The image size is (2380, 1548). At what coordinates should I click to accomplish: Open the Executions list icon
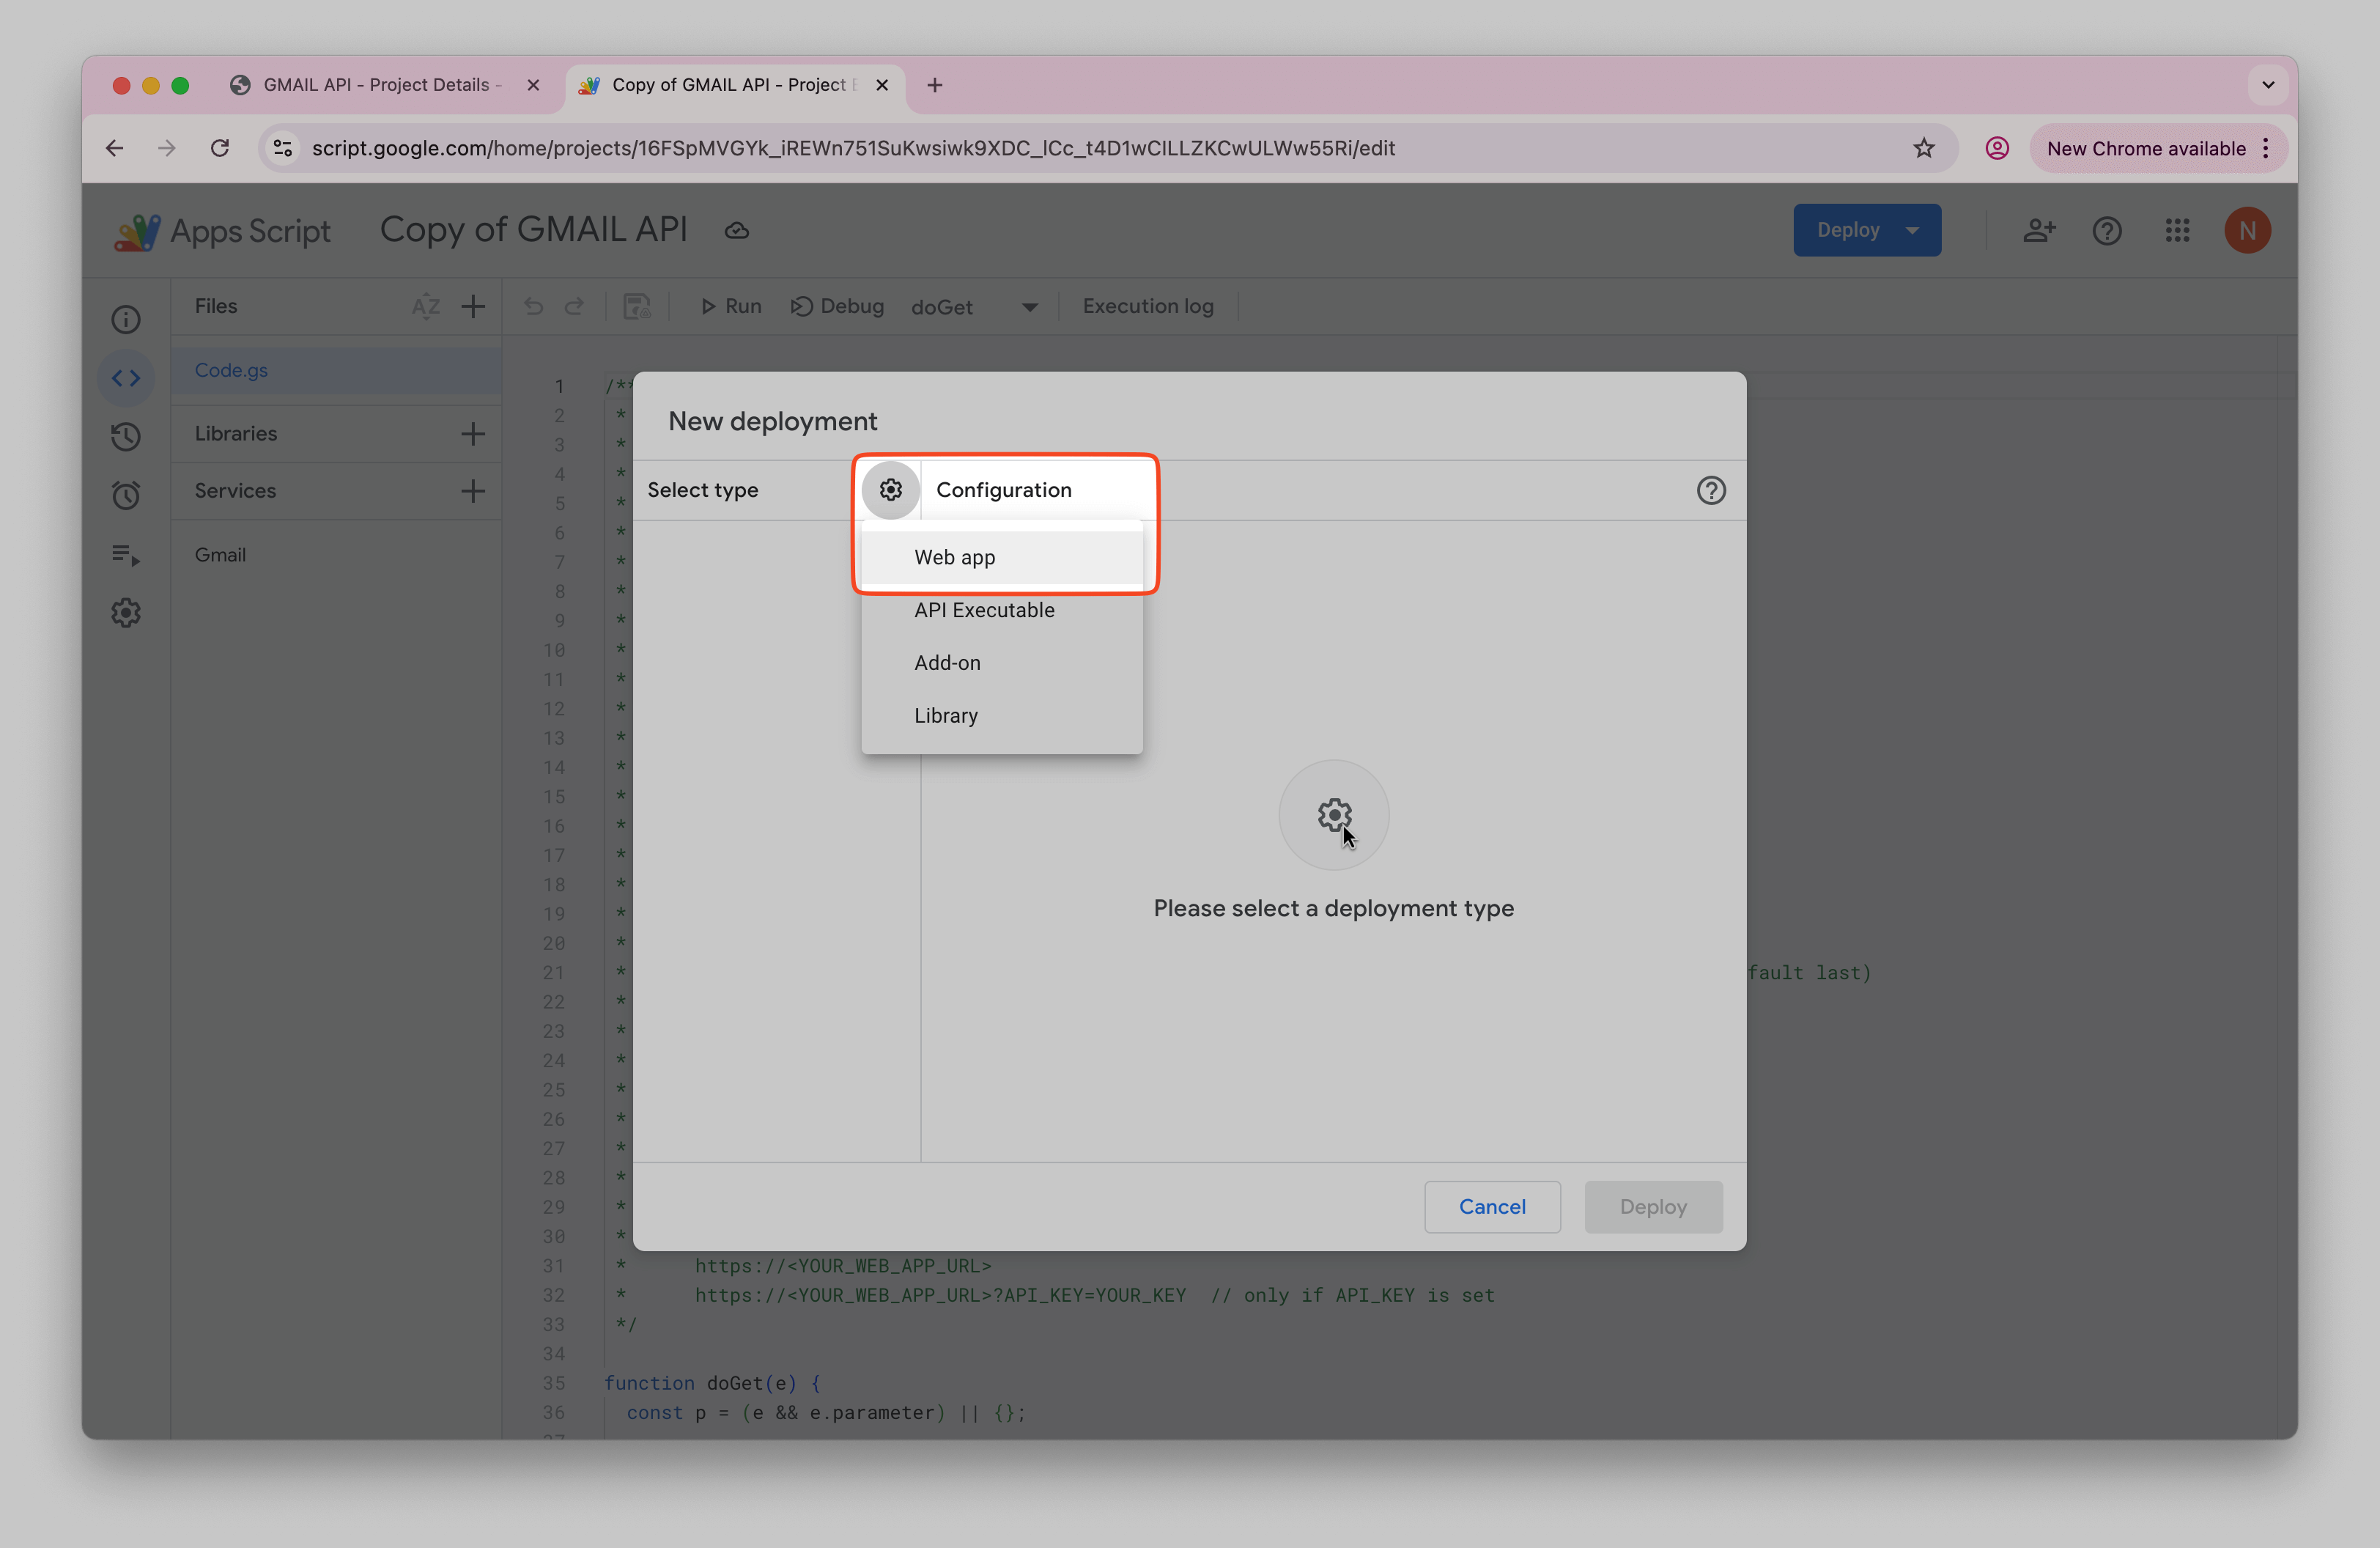[126, 554]
